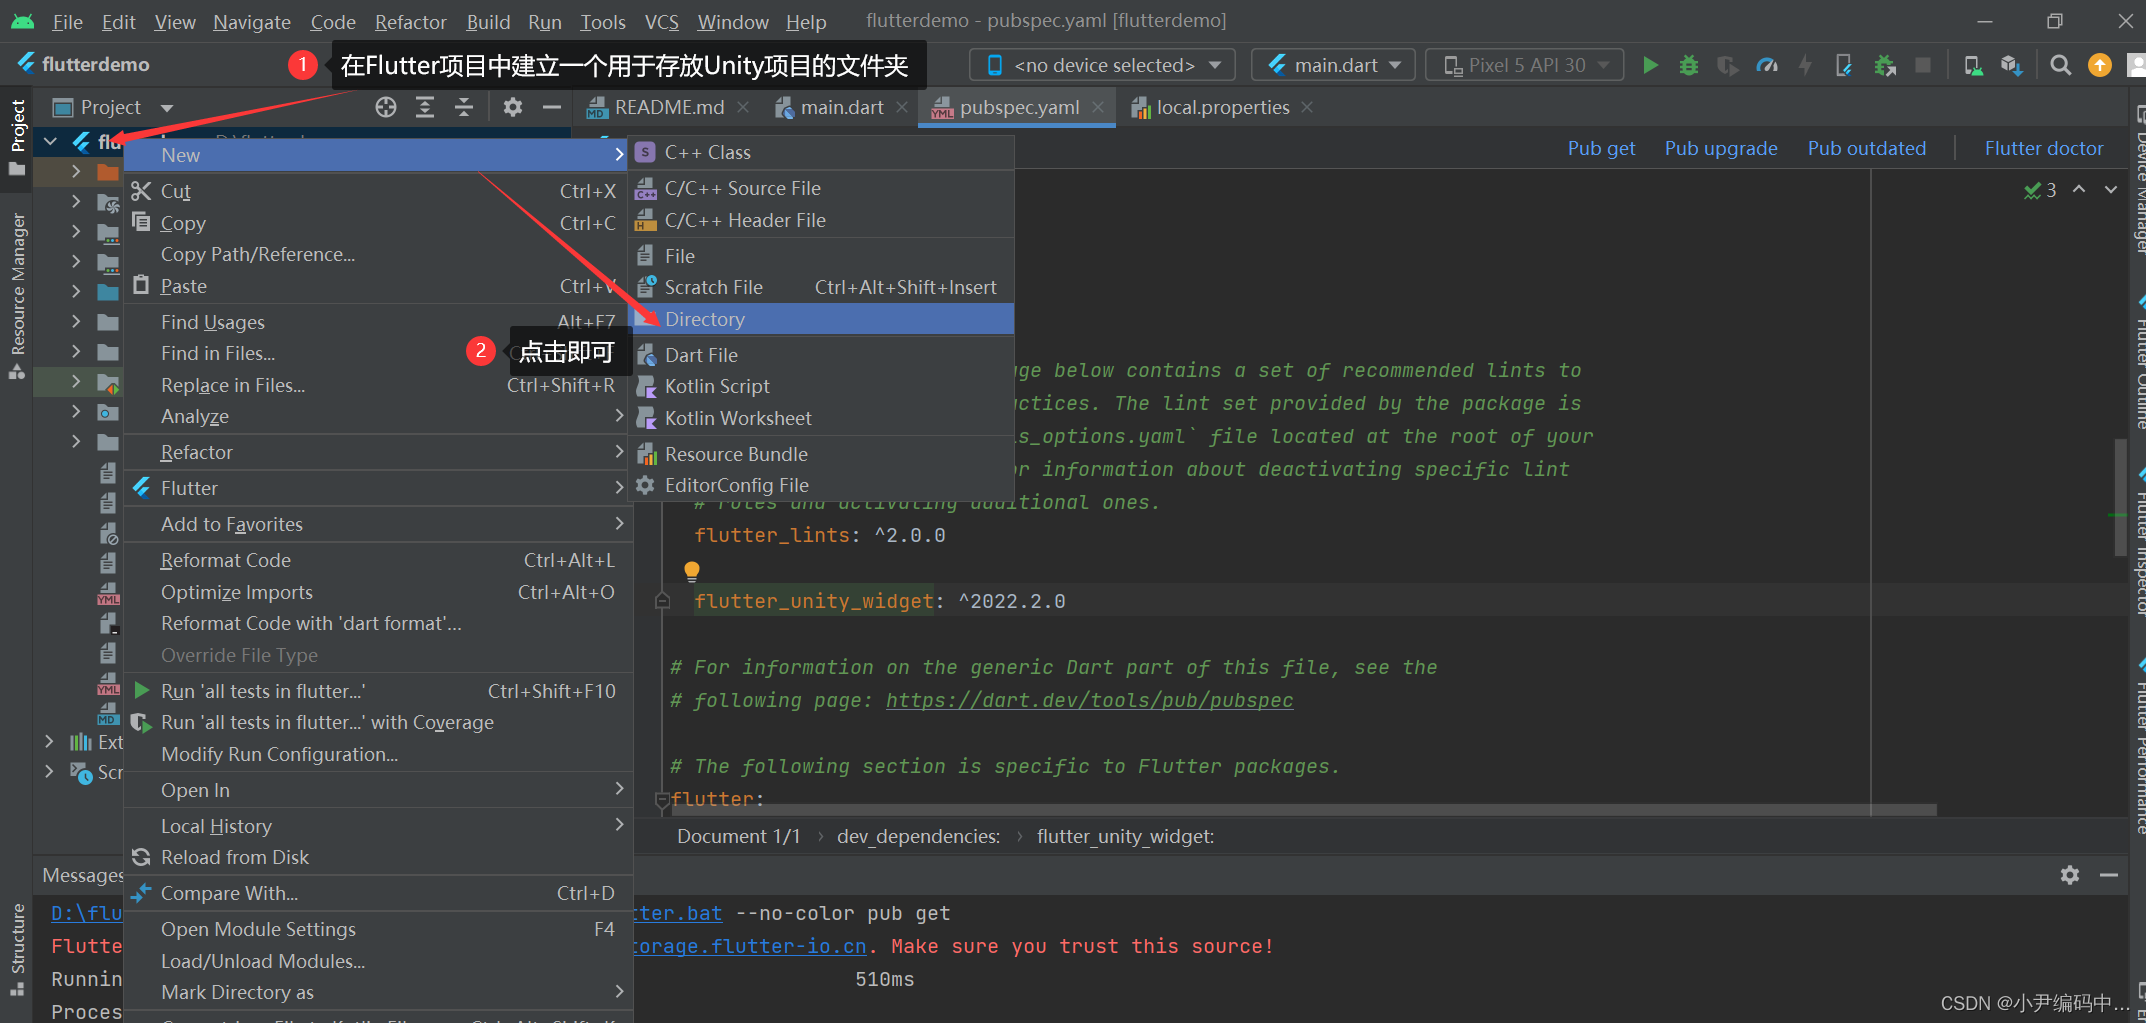
Task: Switch to the local.properties tab
Action: [x=1221, y=107]
